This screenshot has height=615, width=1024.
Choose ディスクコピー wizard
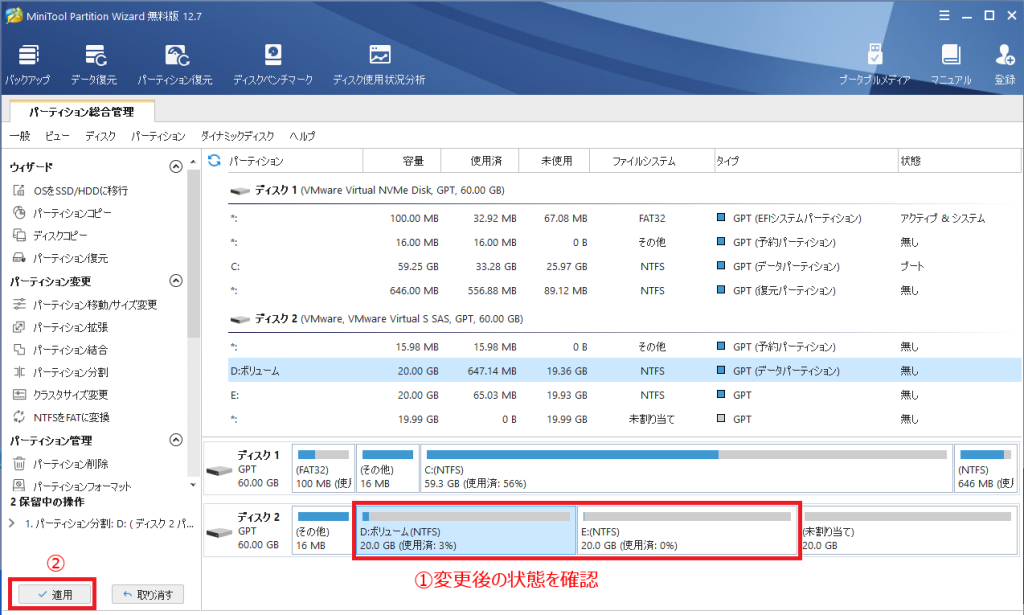click(x=50, y=235)
